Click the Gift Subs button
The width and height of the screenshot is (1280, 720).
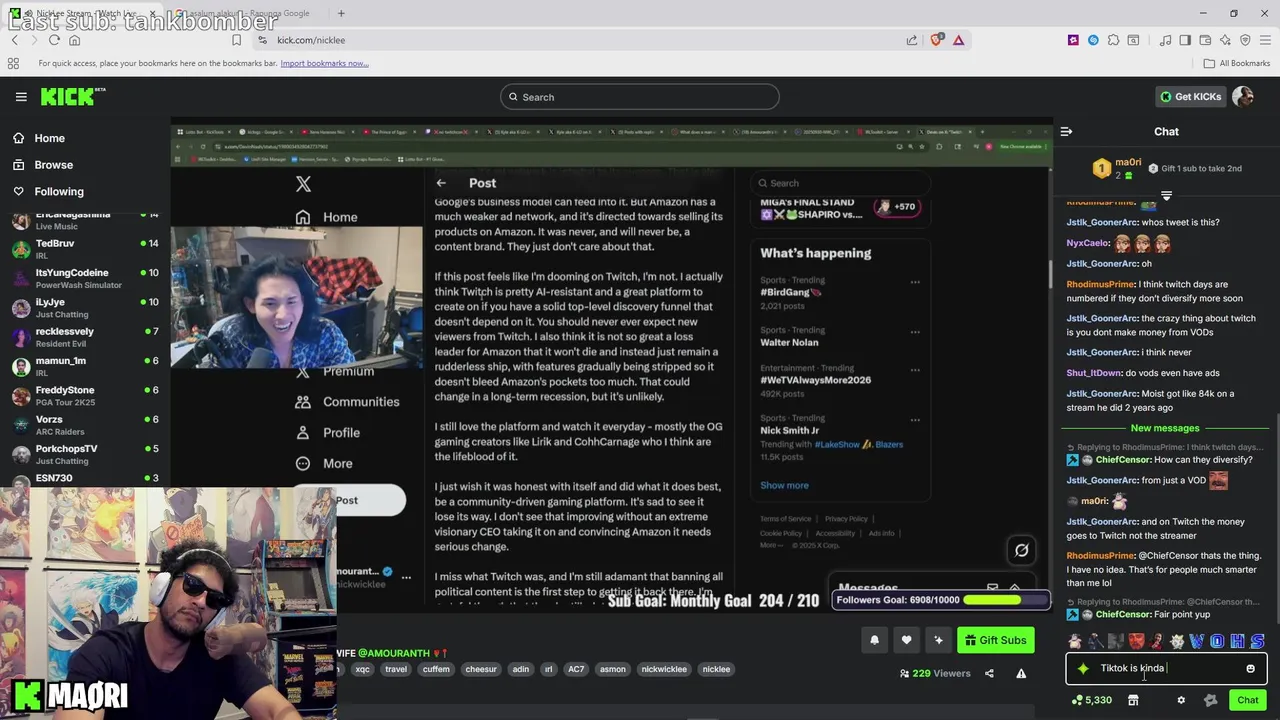point(995,640)
